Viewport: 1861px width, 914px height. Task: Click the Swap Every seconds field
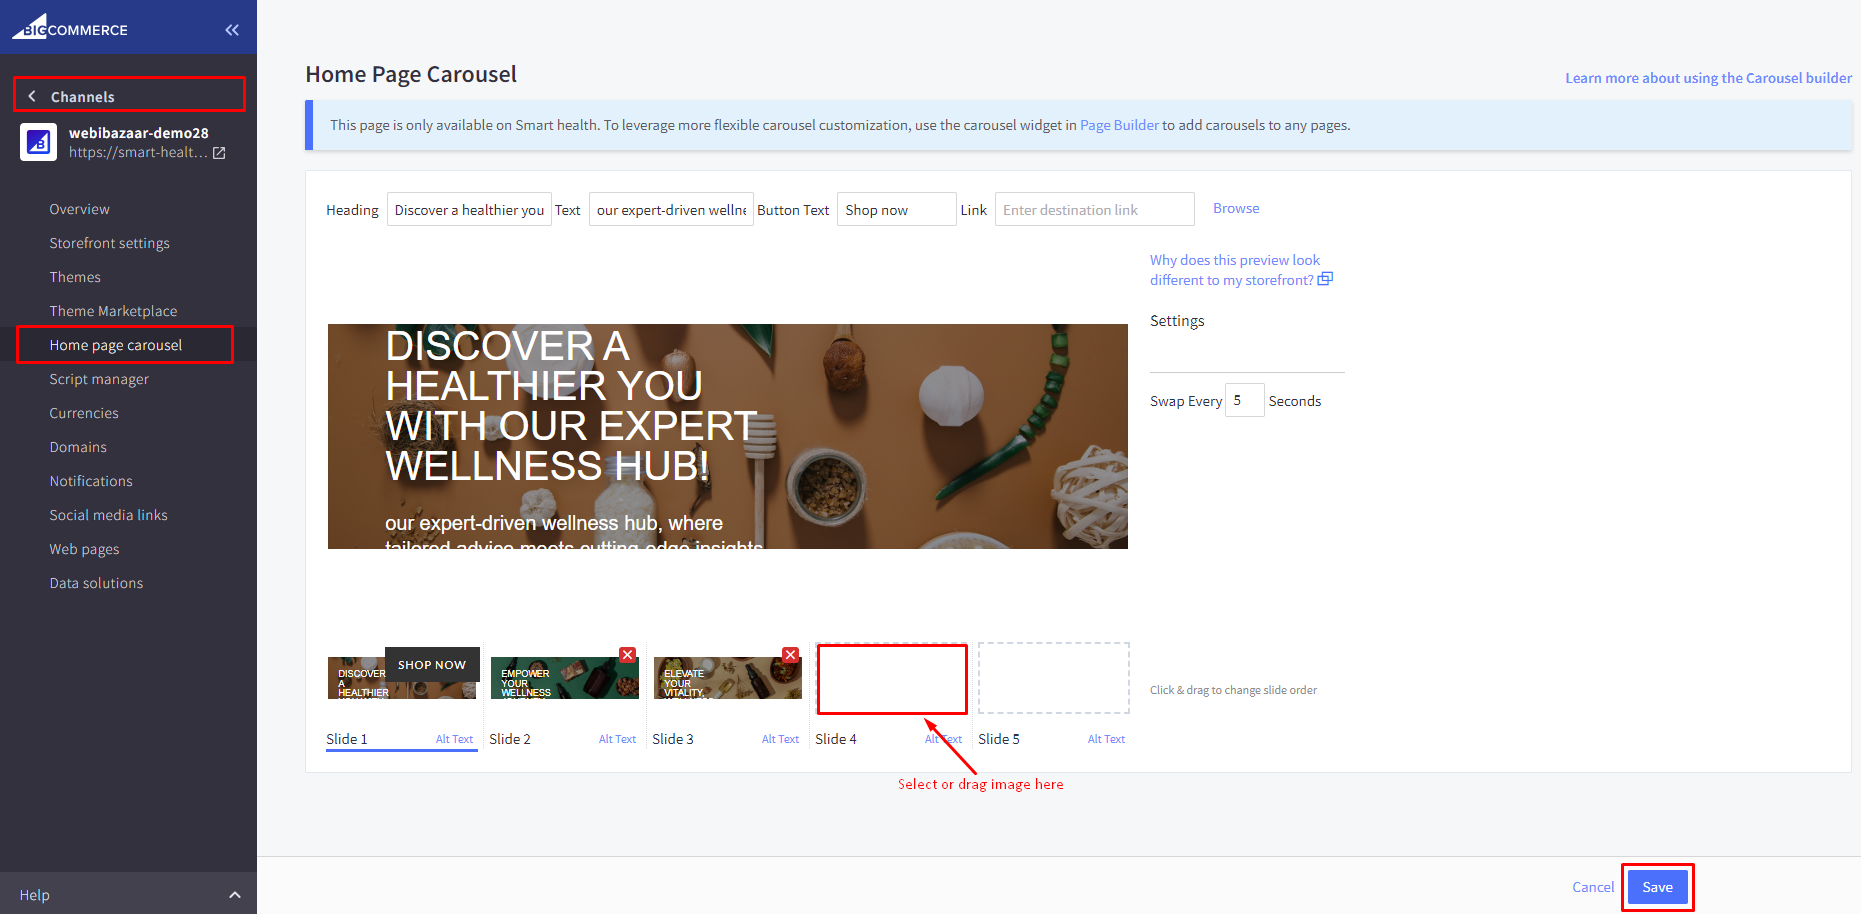click(1244, 400)
